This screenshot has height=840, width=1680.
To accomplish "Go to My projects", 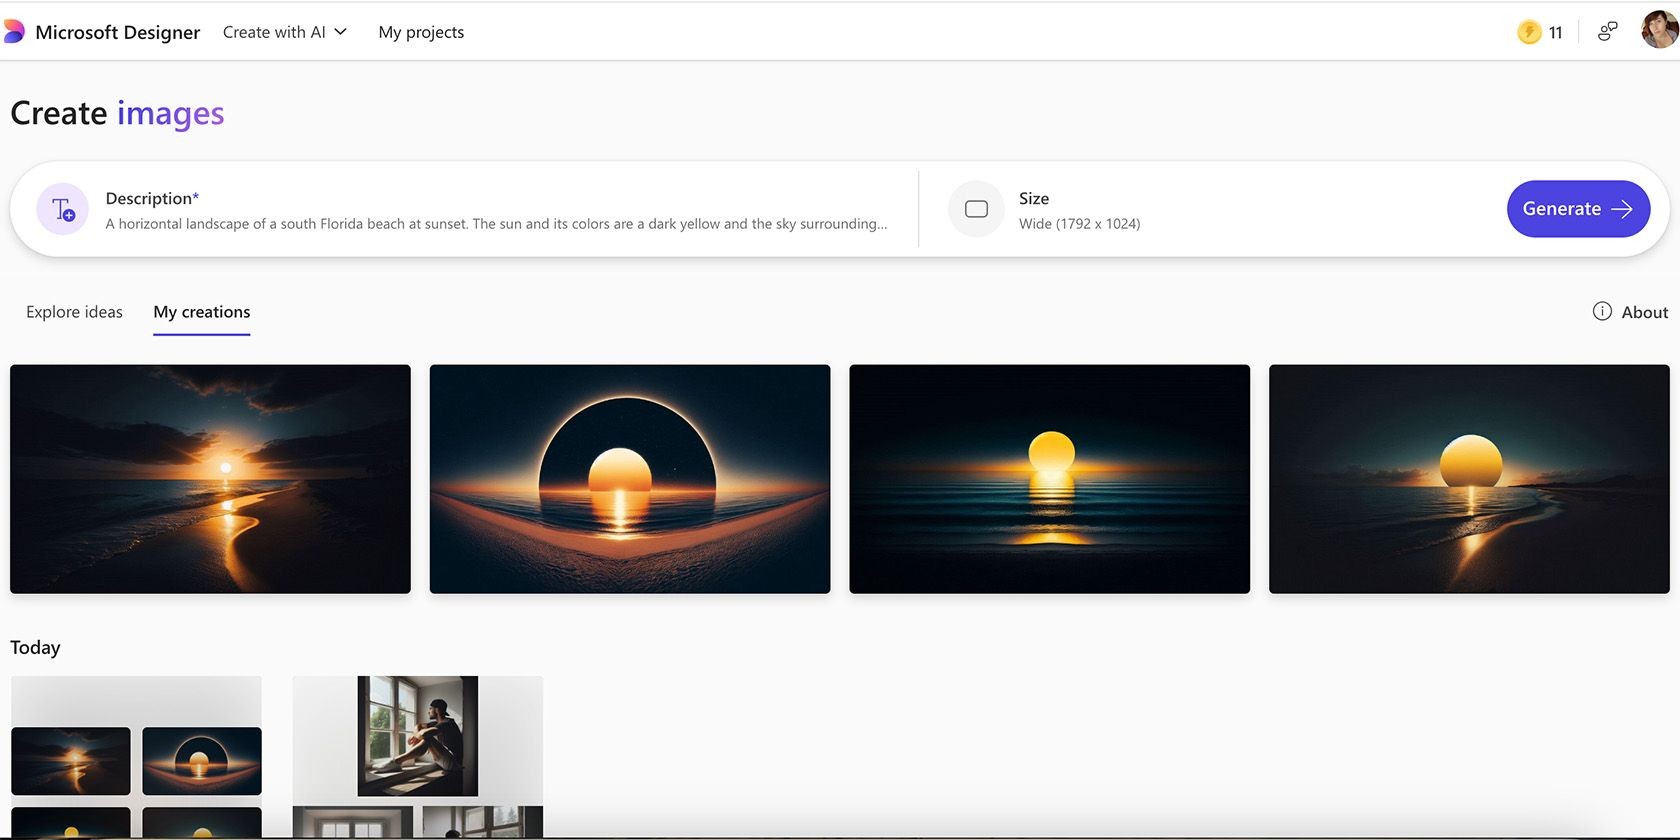I will (421, 32).
